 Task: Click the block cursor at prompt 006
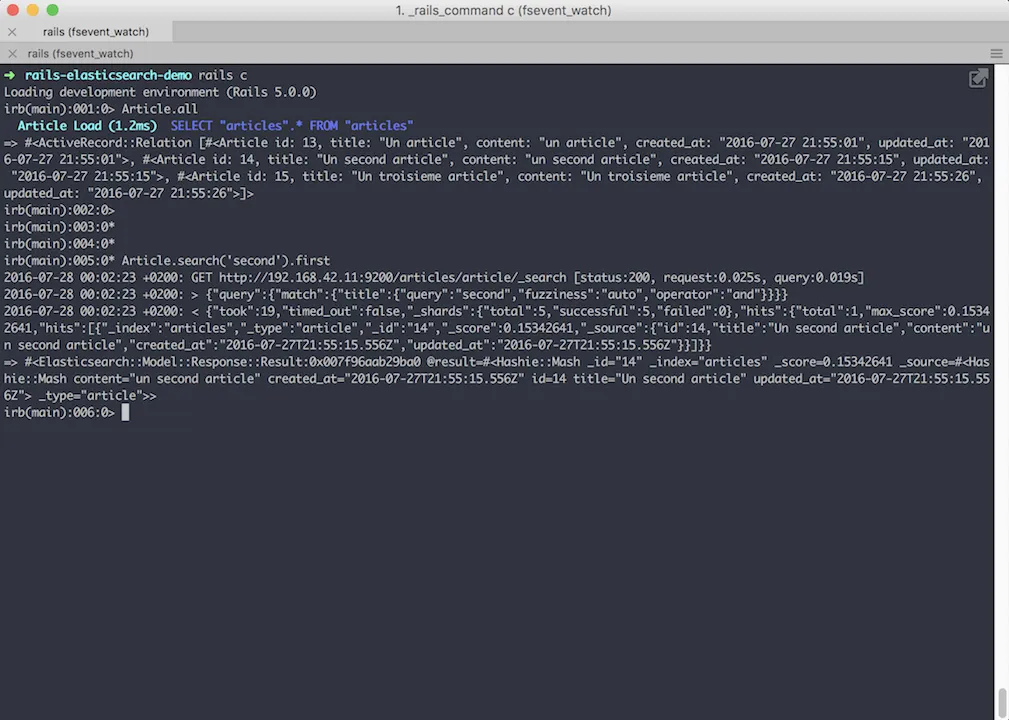pyautogui.click(x=125, y=412)
